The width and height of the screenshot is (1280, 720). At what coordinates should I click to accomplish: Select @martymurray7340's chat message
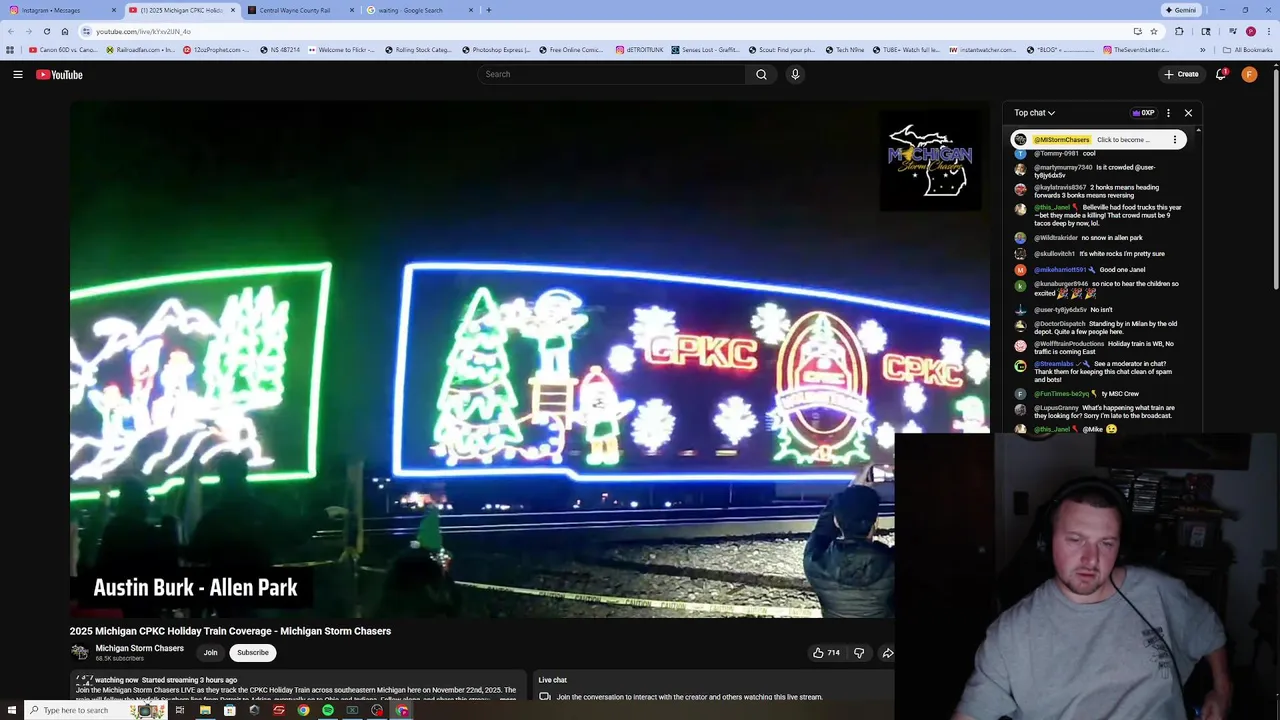tap(1094, 171)
